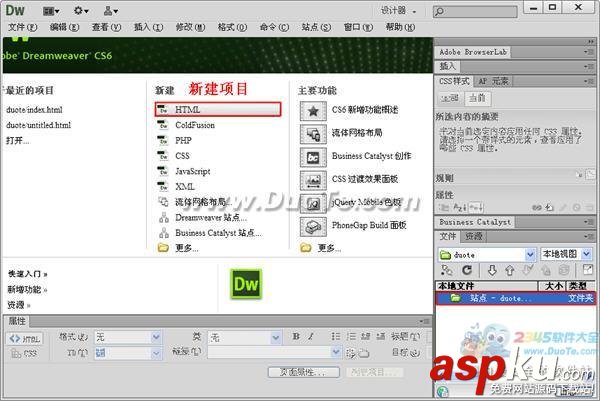Create a new HTML document
Image resolution: width=600 pixels, height=401 pixels.
(x=218, y=109)
